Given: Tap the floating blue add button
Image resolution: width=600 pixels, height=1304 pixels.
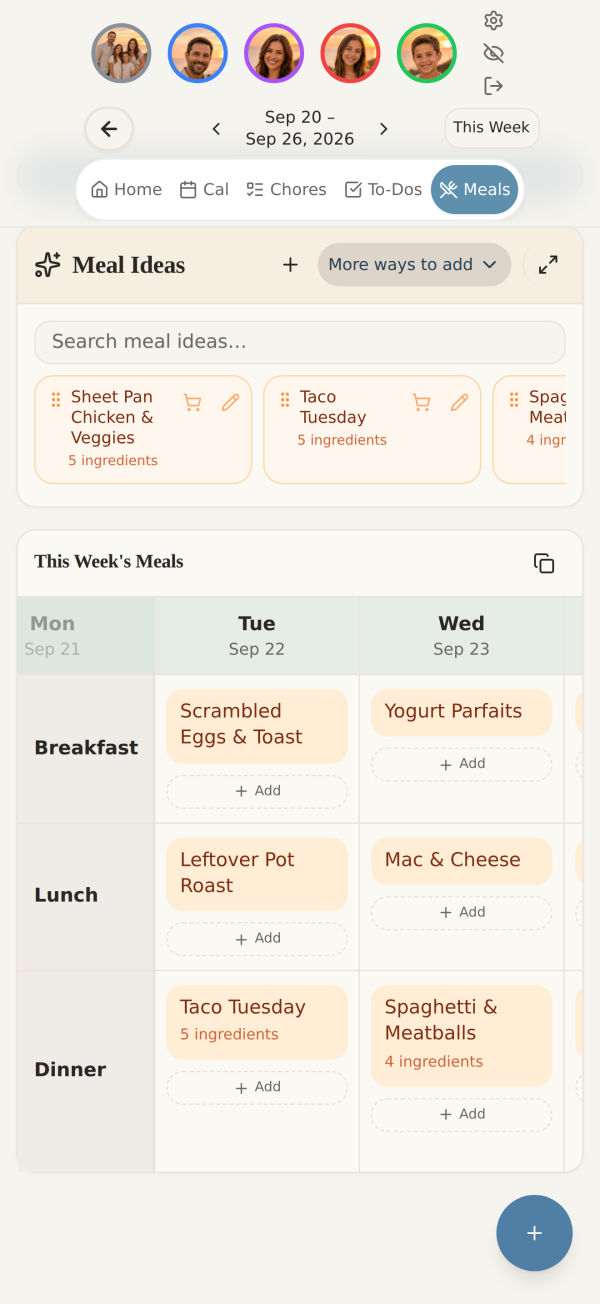Looking at the screenshot, I should [x=534, y=1233].
